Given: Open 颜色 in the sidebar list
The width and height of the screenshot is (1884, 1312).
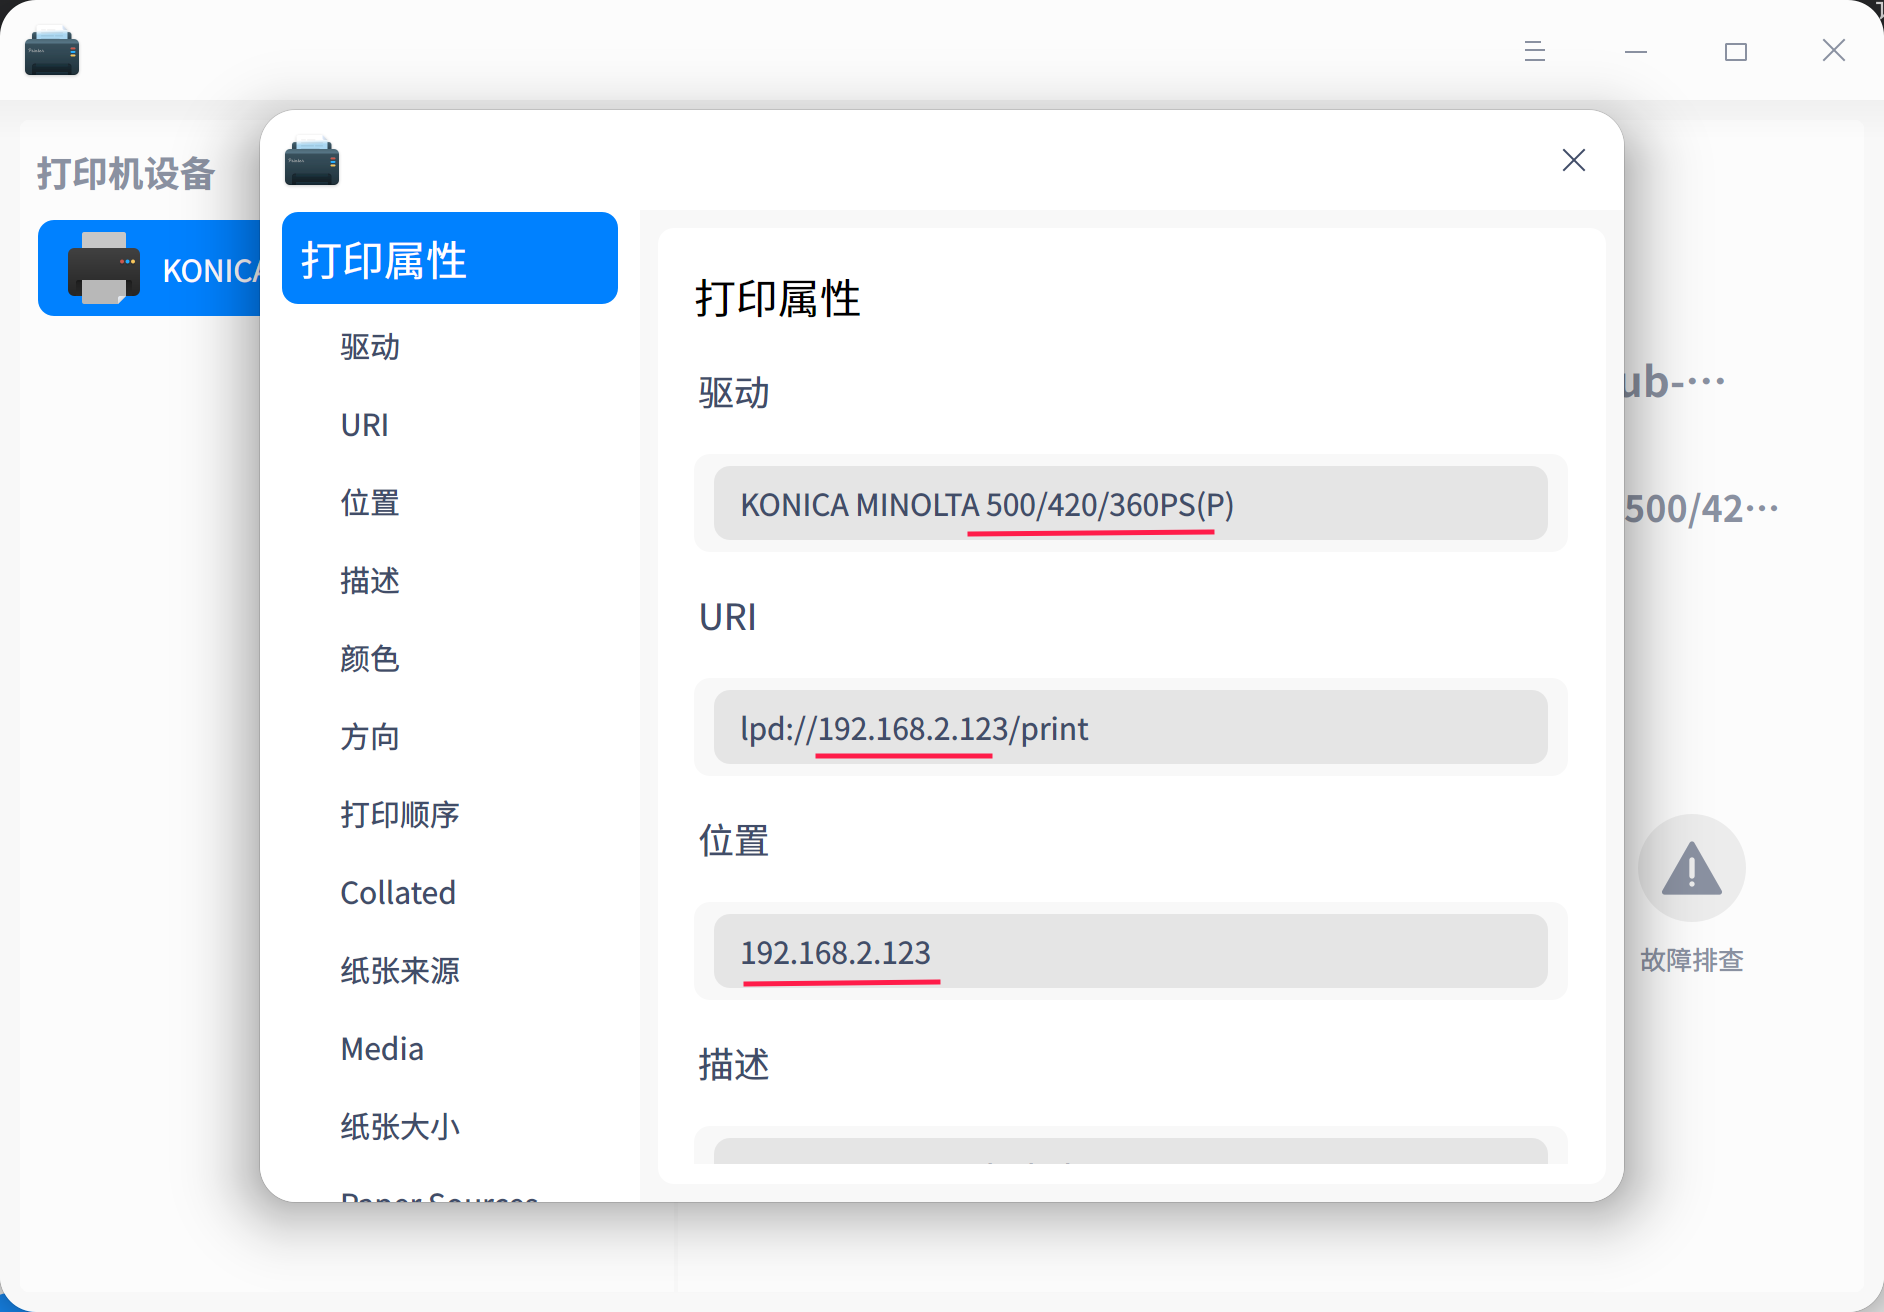Looking at the screenshot, I should [x=370, y=659].
